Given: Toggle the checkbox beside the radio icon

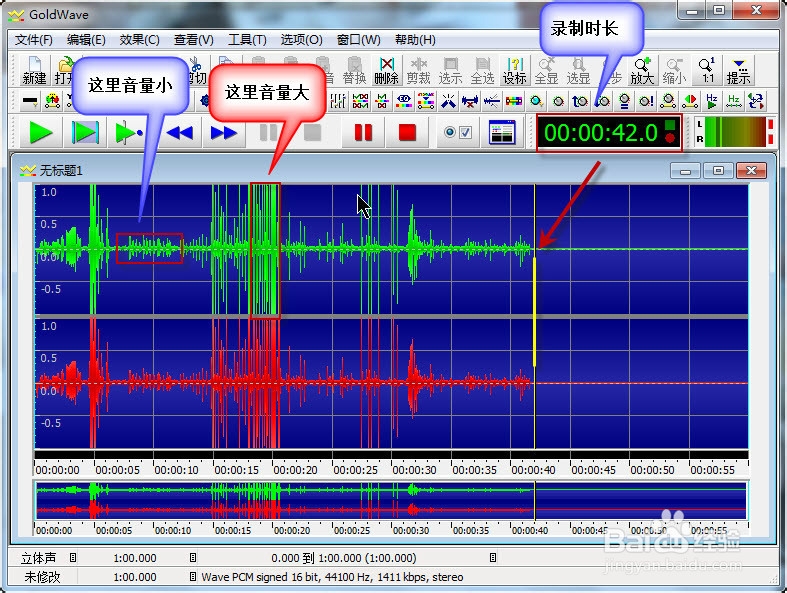Looking at the screenshot, I should coord(466,132).
